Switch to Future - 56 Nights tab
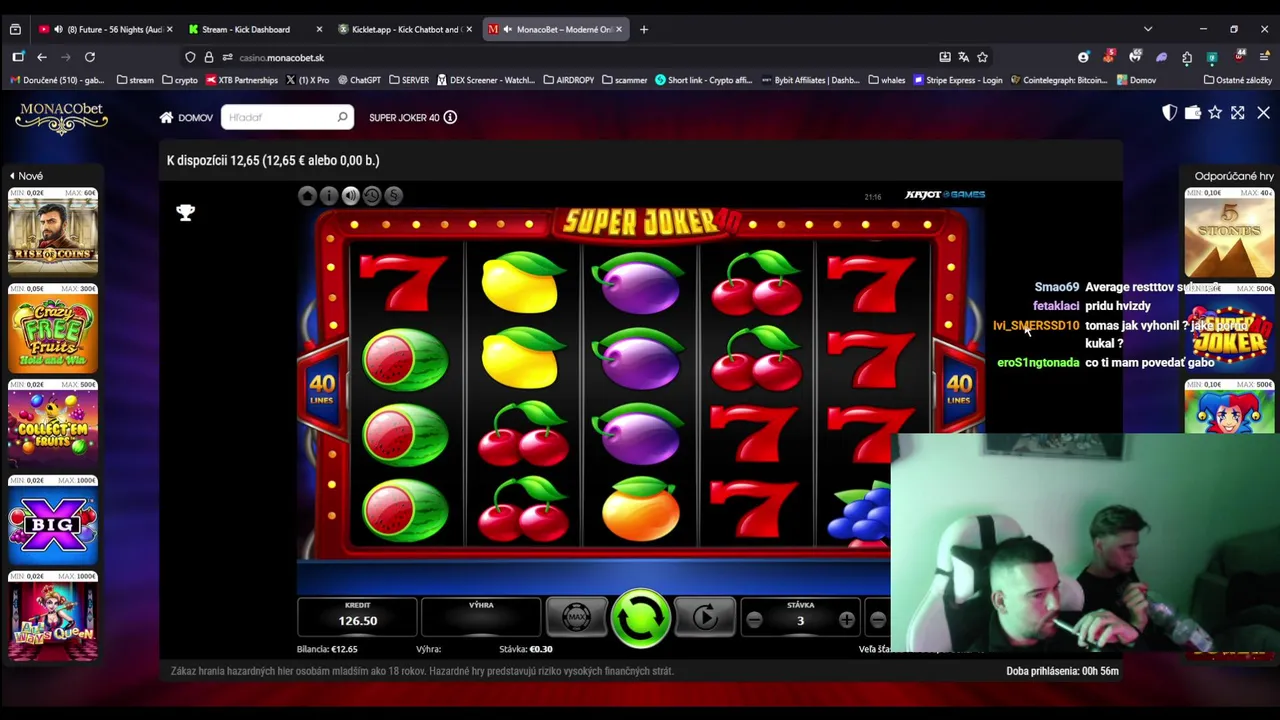1280x720 pixels. 105,29
